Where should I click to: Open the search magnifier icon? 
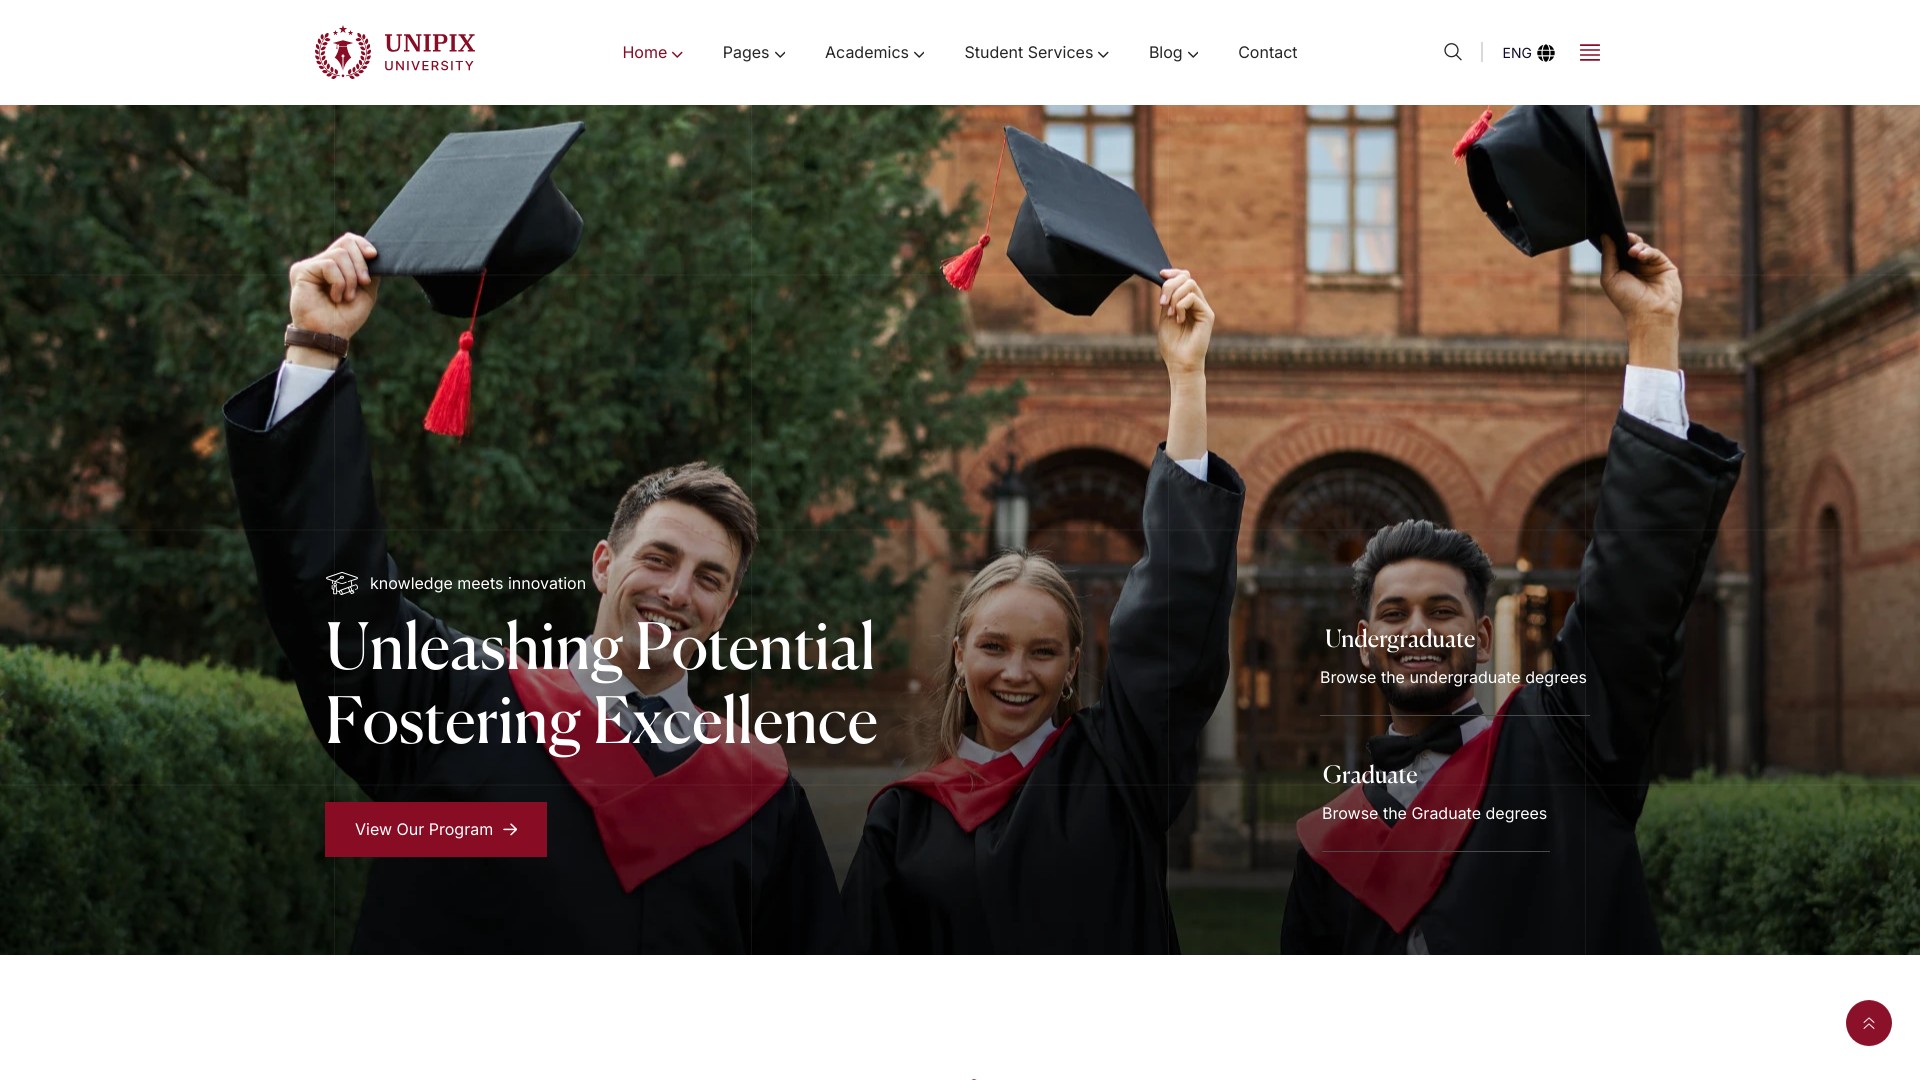tap(1453, 52)
